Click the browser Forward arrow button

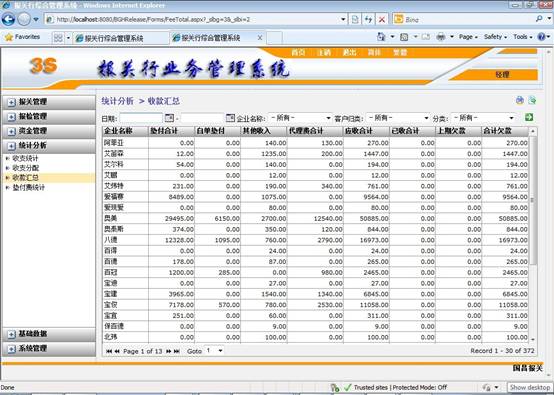pyautogui.click(x=24, y=19)
